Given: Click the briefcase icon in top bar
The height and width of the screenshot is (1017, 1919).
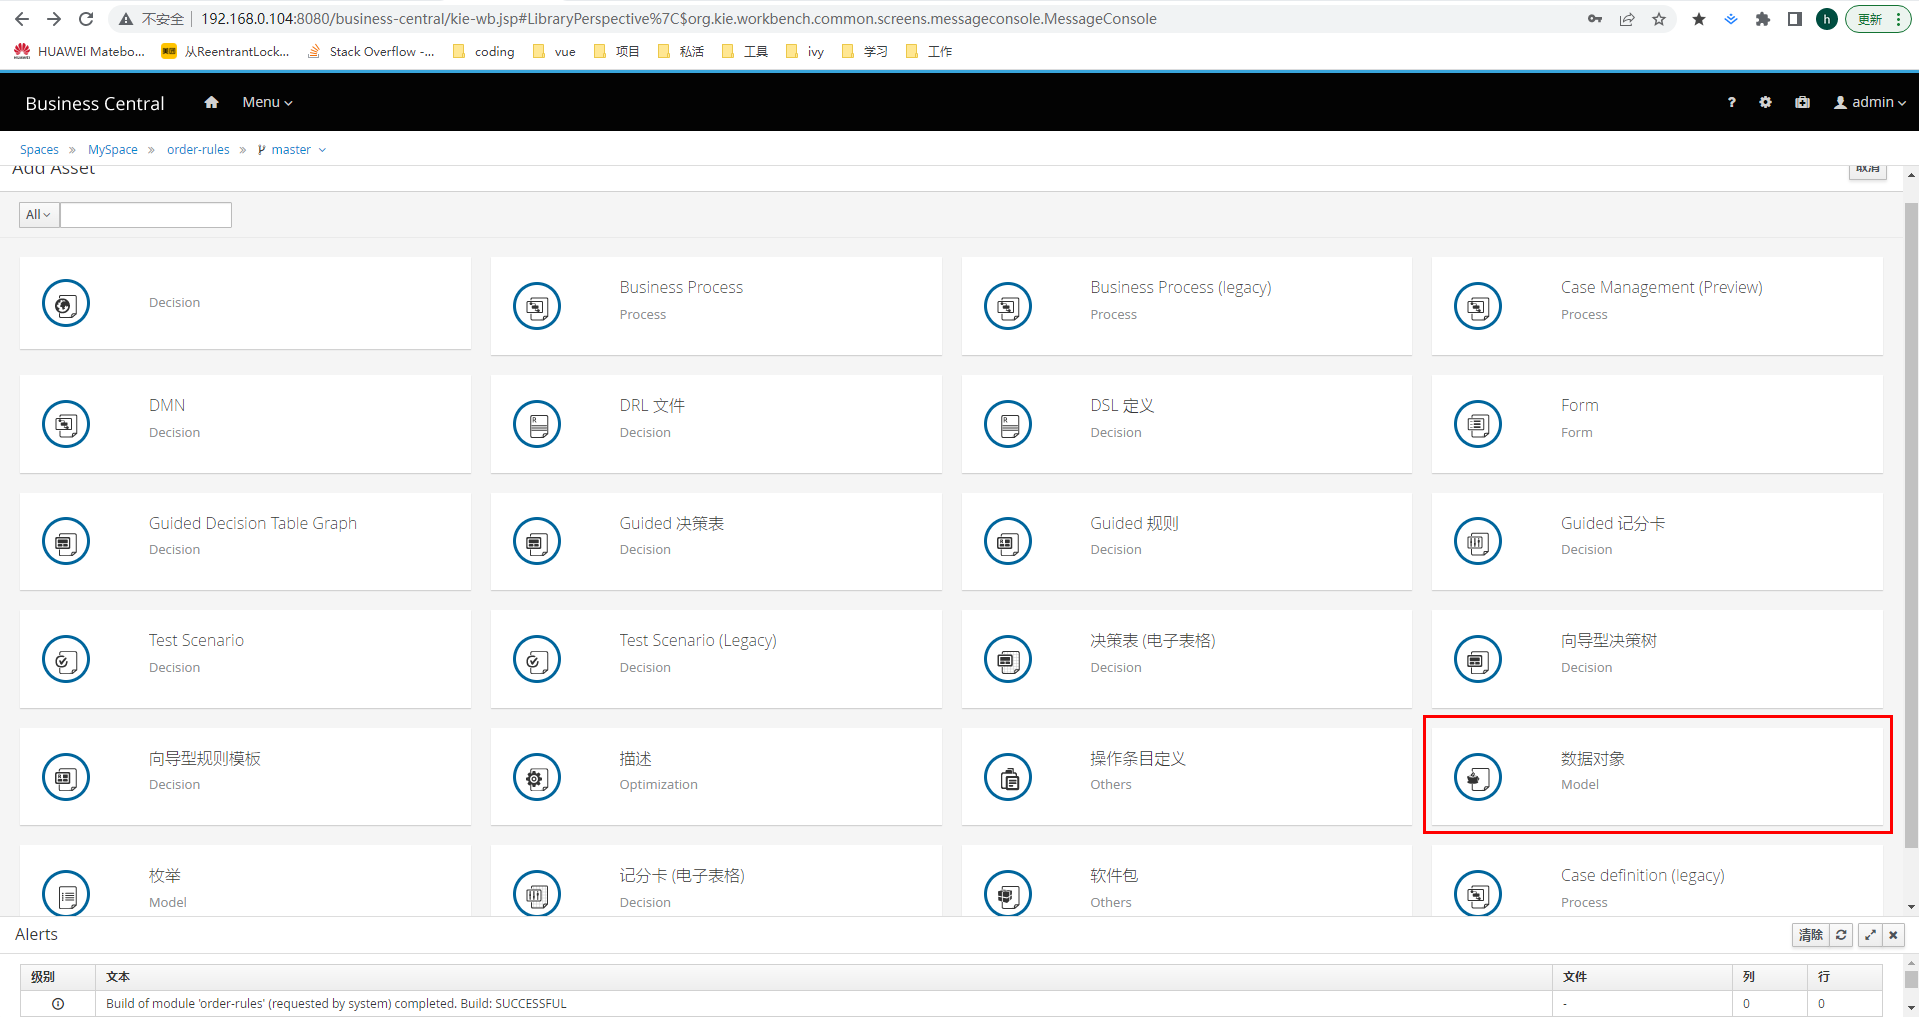Looking at the screenshot, I should (x=1802, y=102).
